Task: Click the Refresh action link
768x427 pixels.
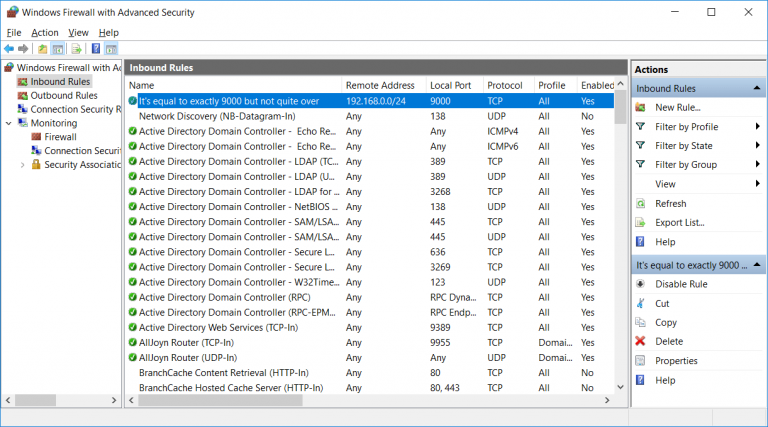Action: [x=671, y=203]
